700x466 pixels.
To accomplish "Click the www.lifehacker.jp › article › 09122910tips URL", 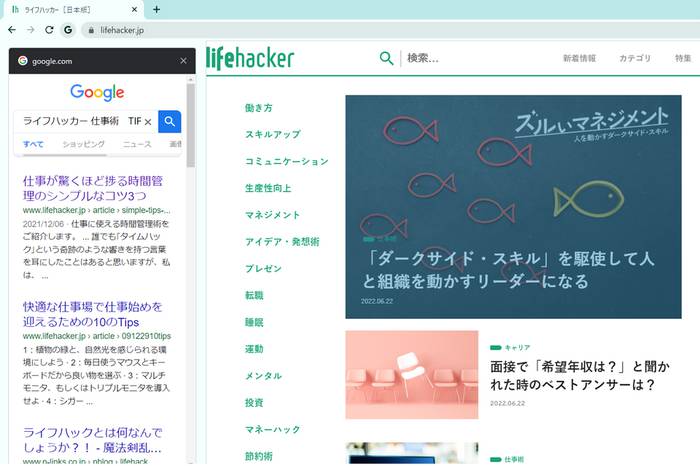I will 97,336.
